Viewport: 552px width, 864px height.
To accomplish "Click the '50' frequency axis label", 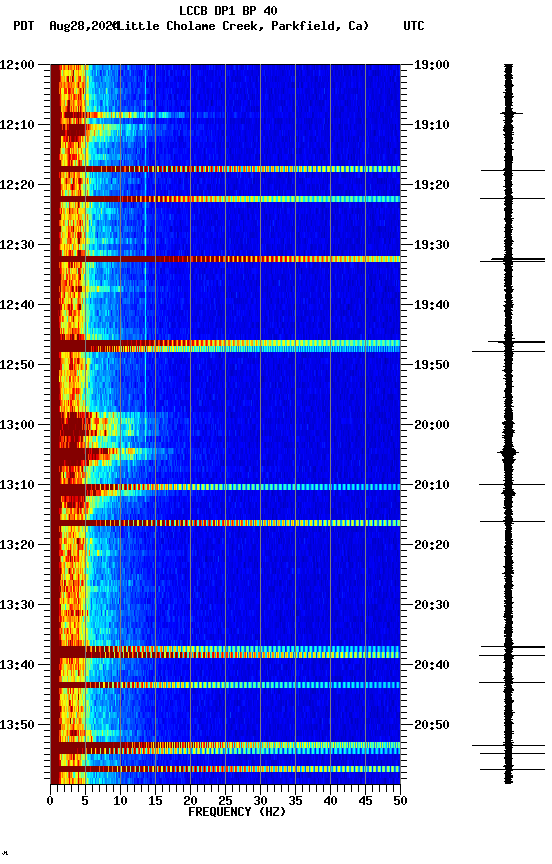I will 400,802.
